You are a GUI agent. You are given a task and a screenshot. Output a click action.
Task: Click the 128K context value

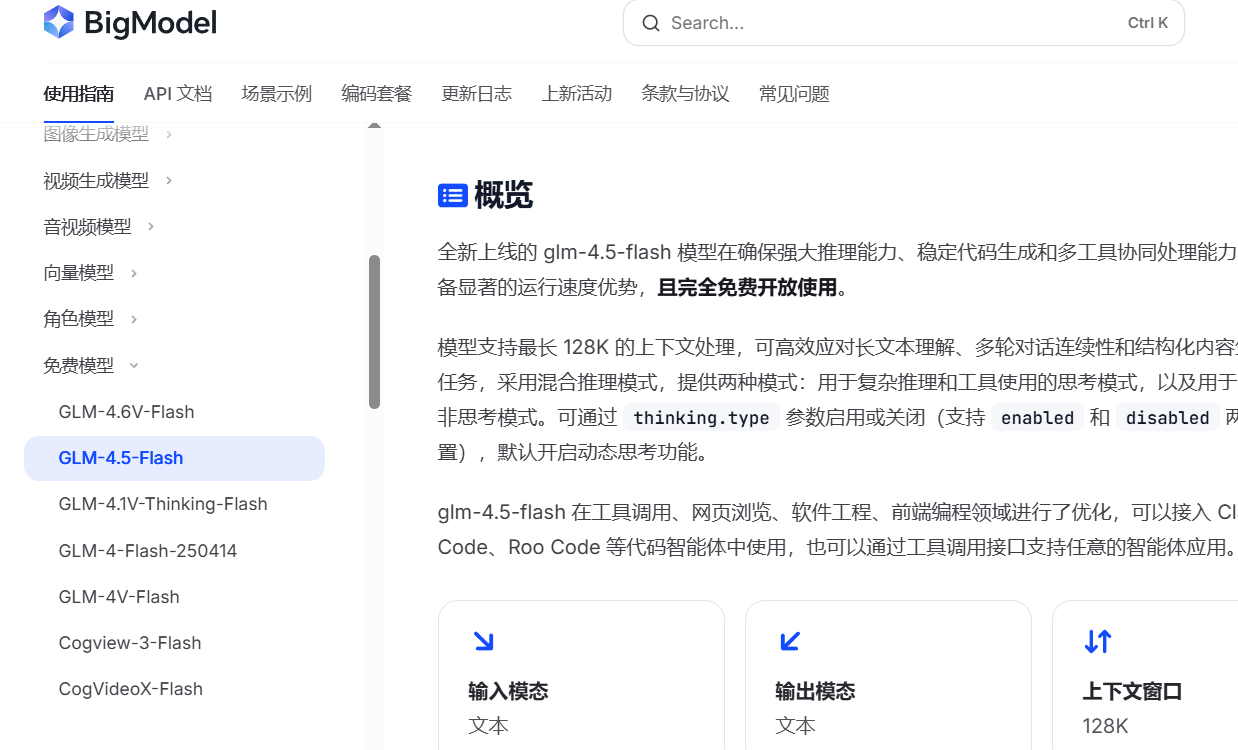[x=1105, y=726]
